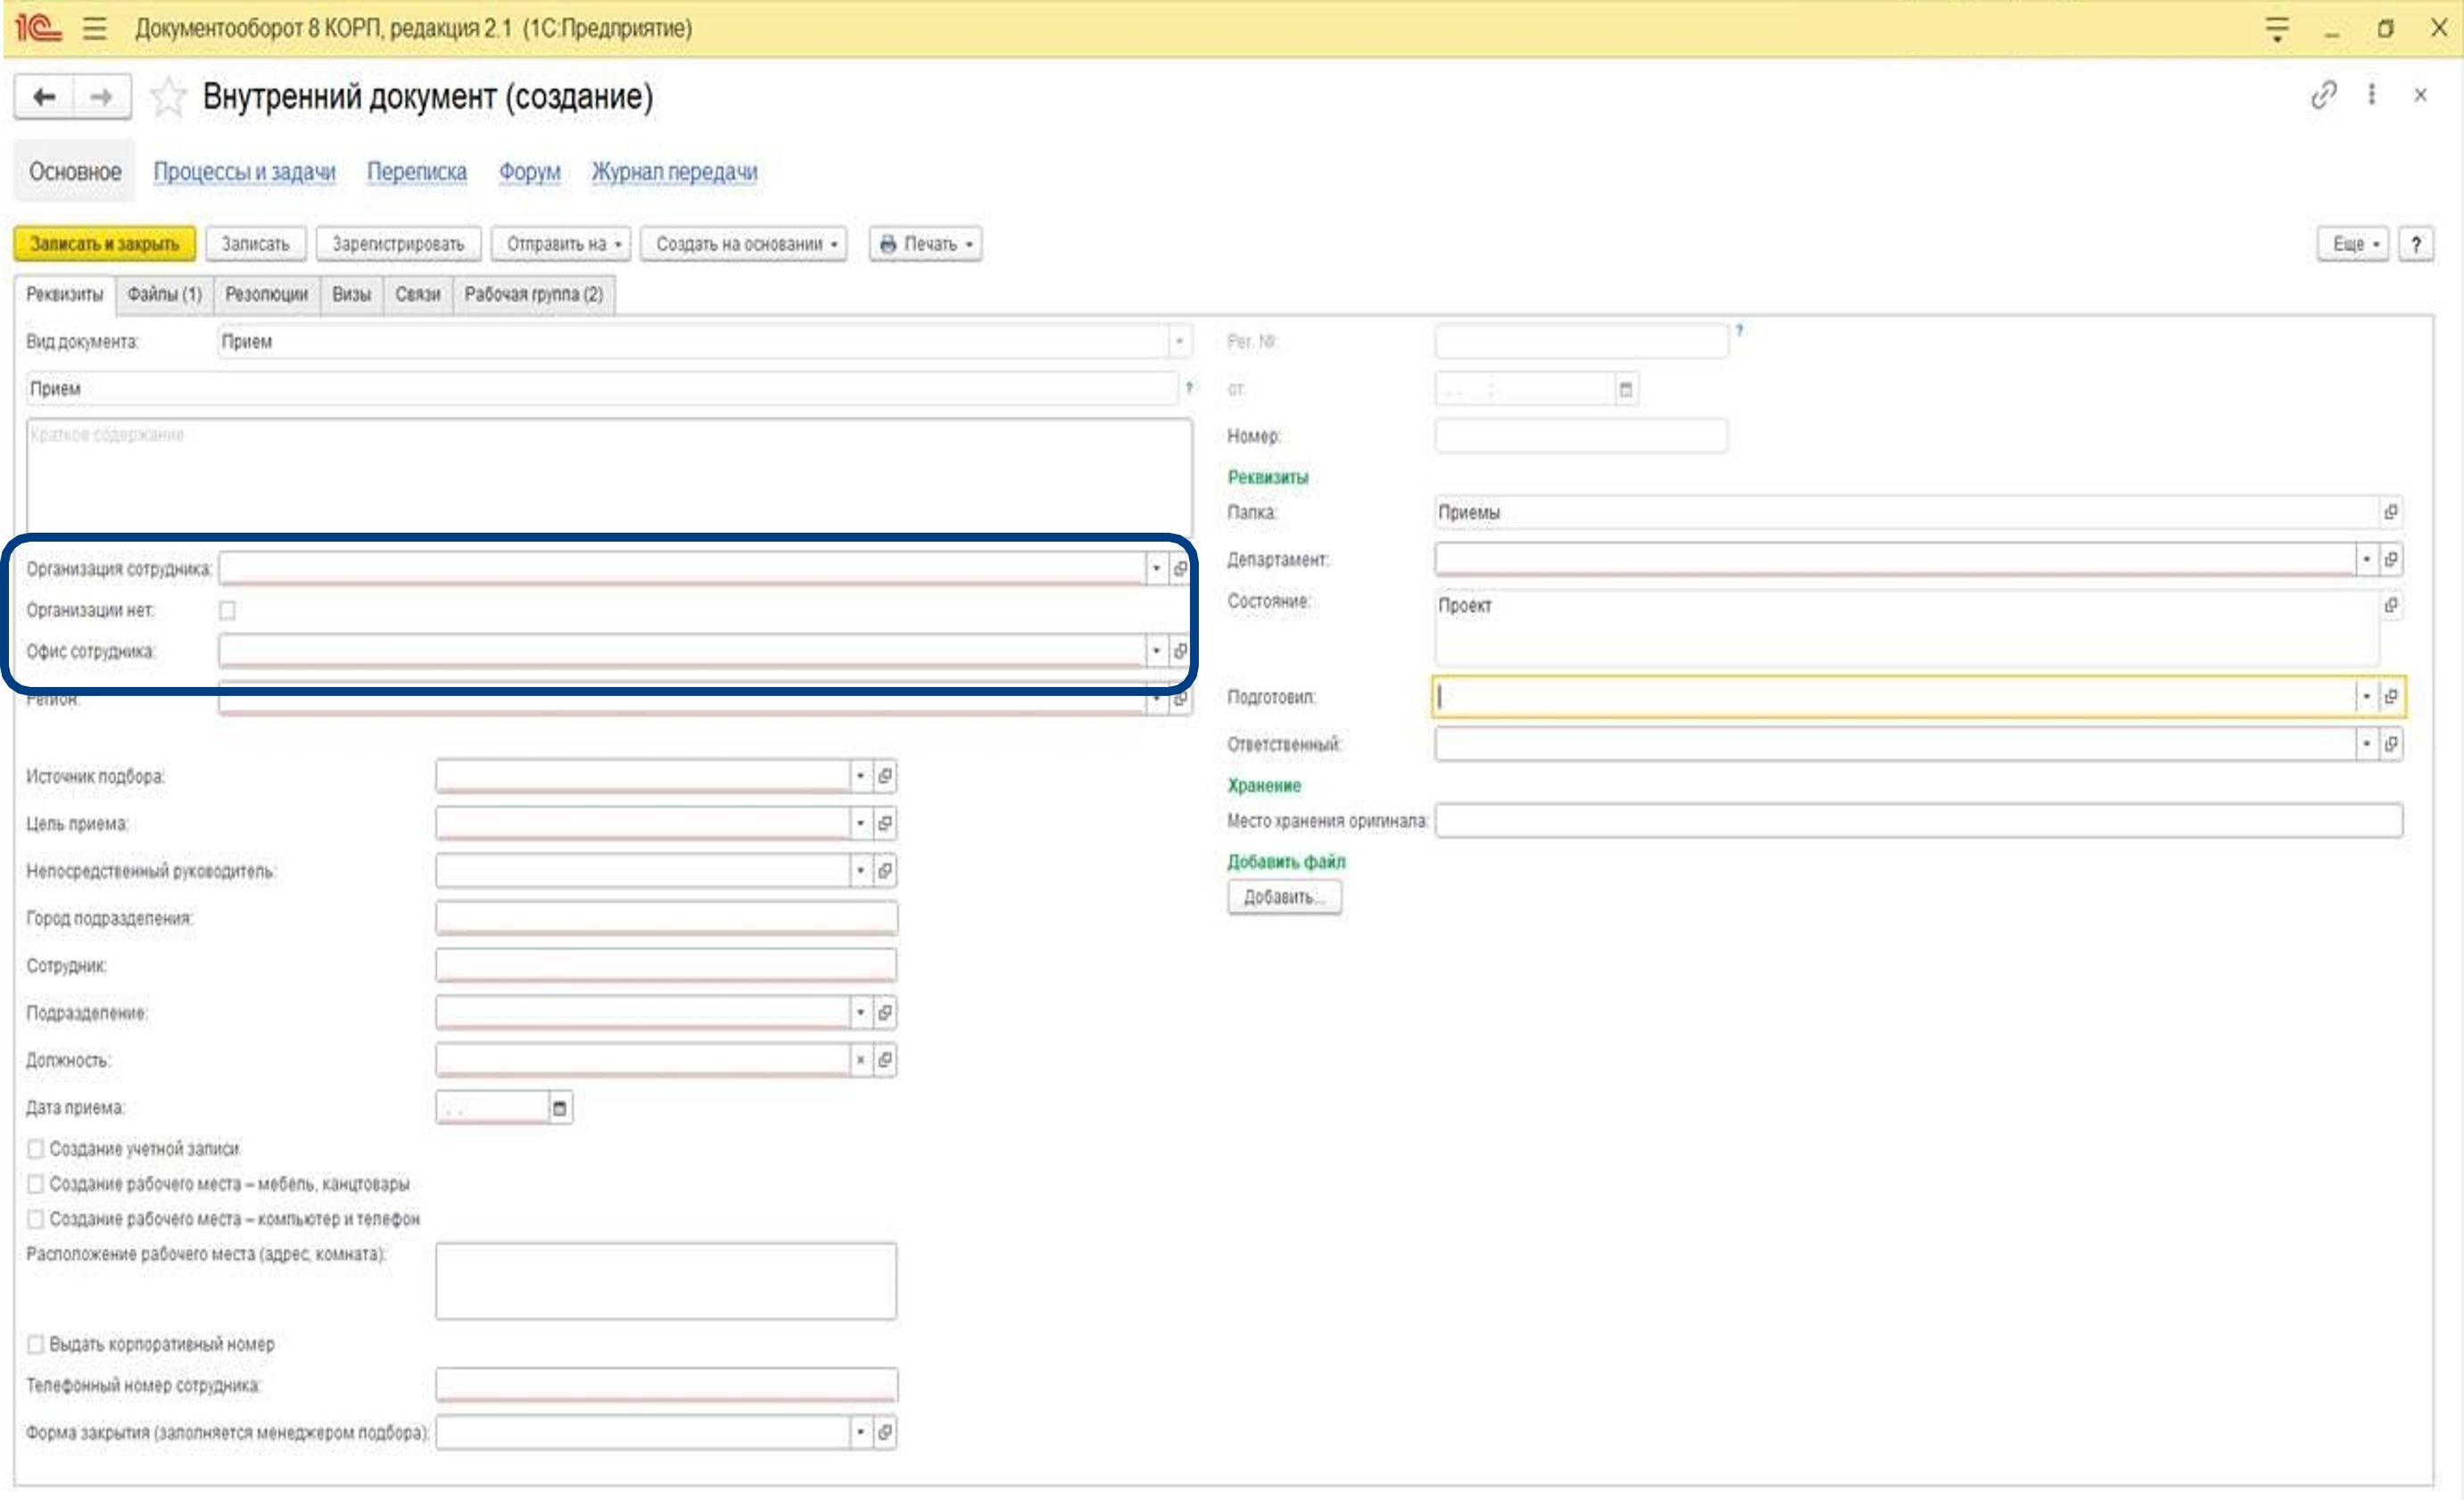This screenshot has height=1500, width=2464.
Task: Open the Еще menu
Action: coord(2352,244)
